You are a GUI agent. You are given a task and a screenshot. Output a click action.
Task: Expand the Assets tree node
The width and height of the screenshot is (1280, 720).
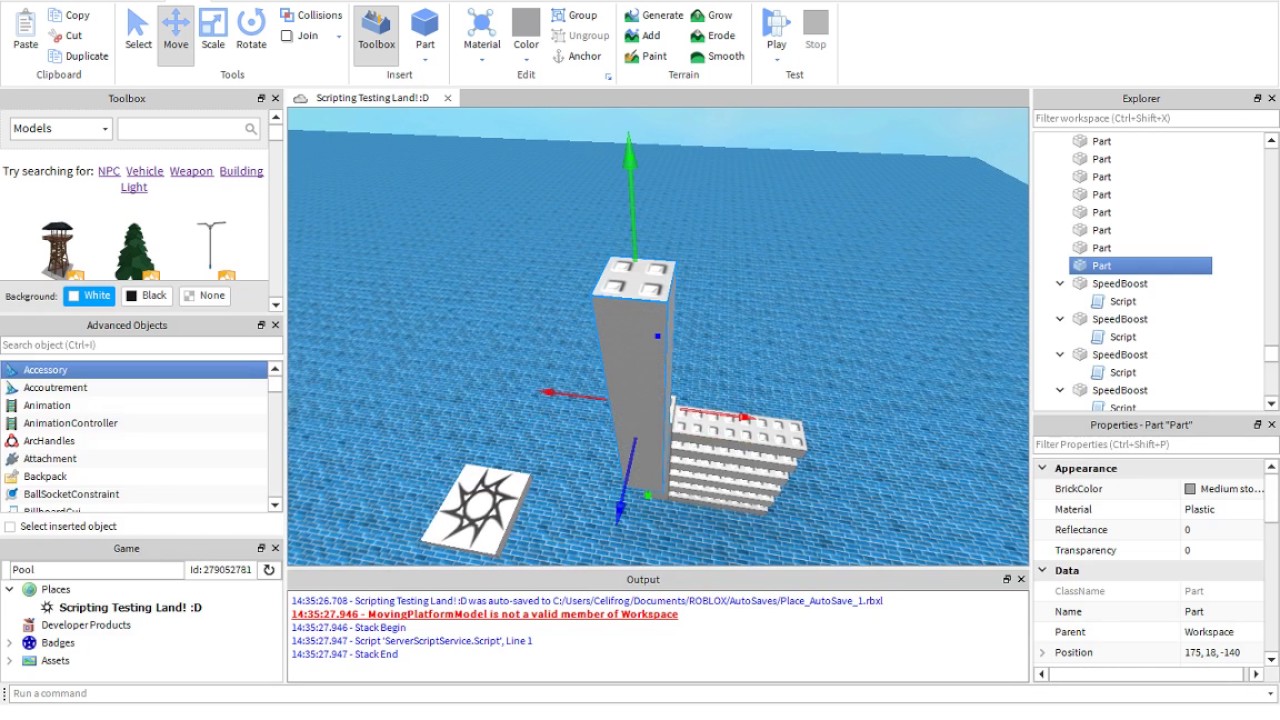11,661
